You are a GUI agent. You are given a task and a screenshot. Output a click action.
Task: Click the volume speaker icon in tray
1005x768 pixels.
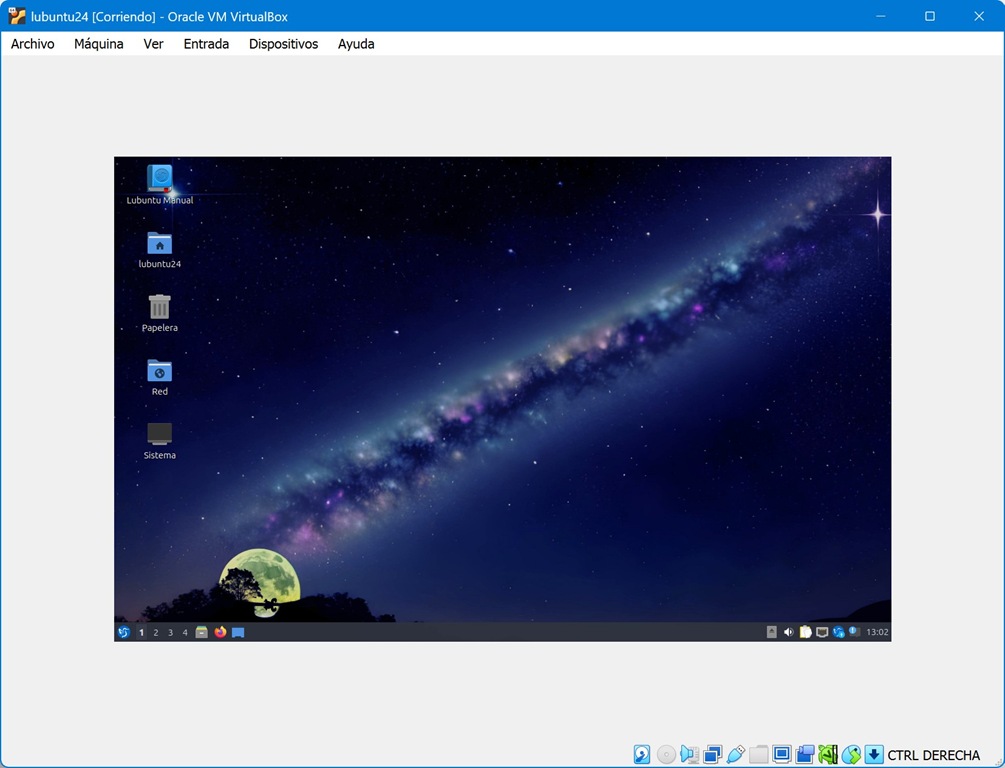click(x=788, y=632)
